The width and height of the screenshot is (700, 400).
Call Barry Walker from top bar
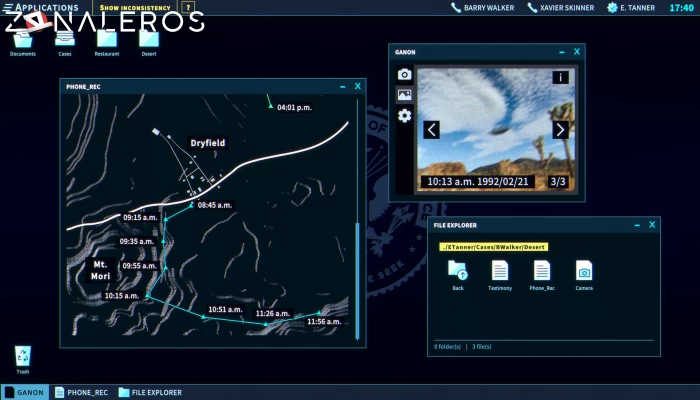(483, 8)
